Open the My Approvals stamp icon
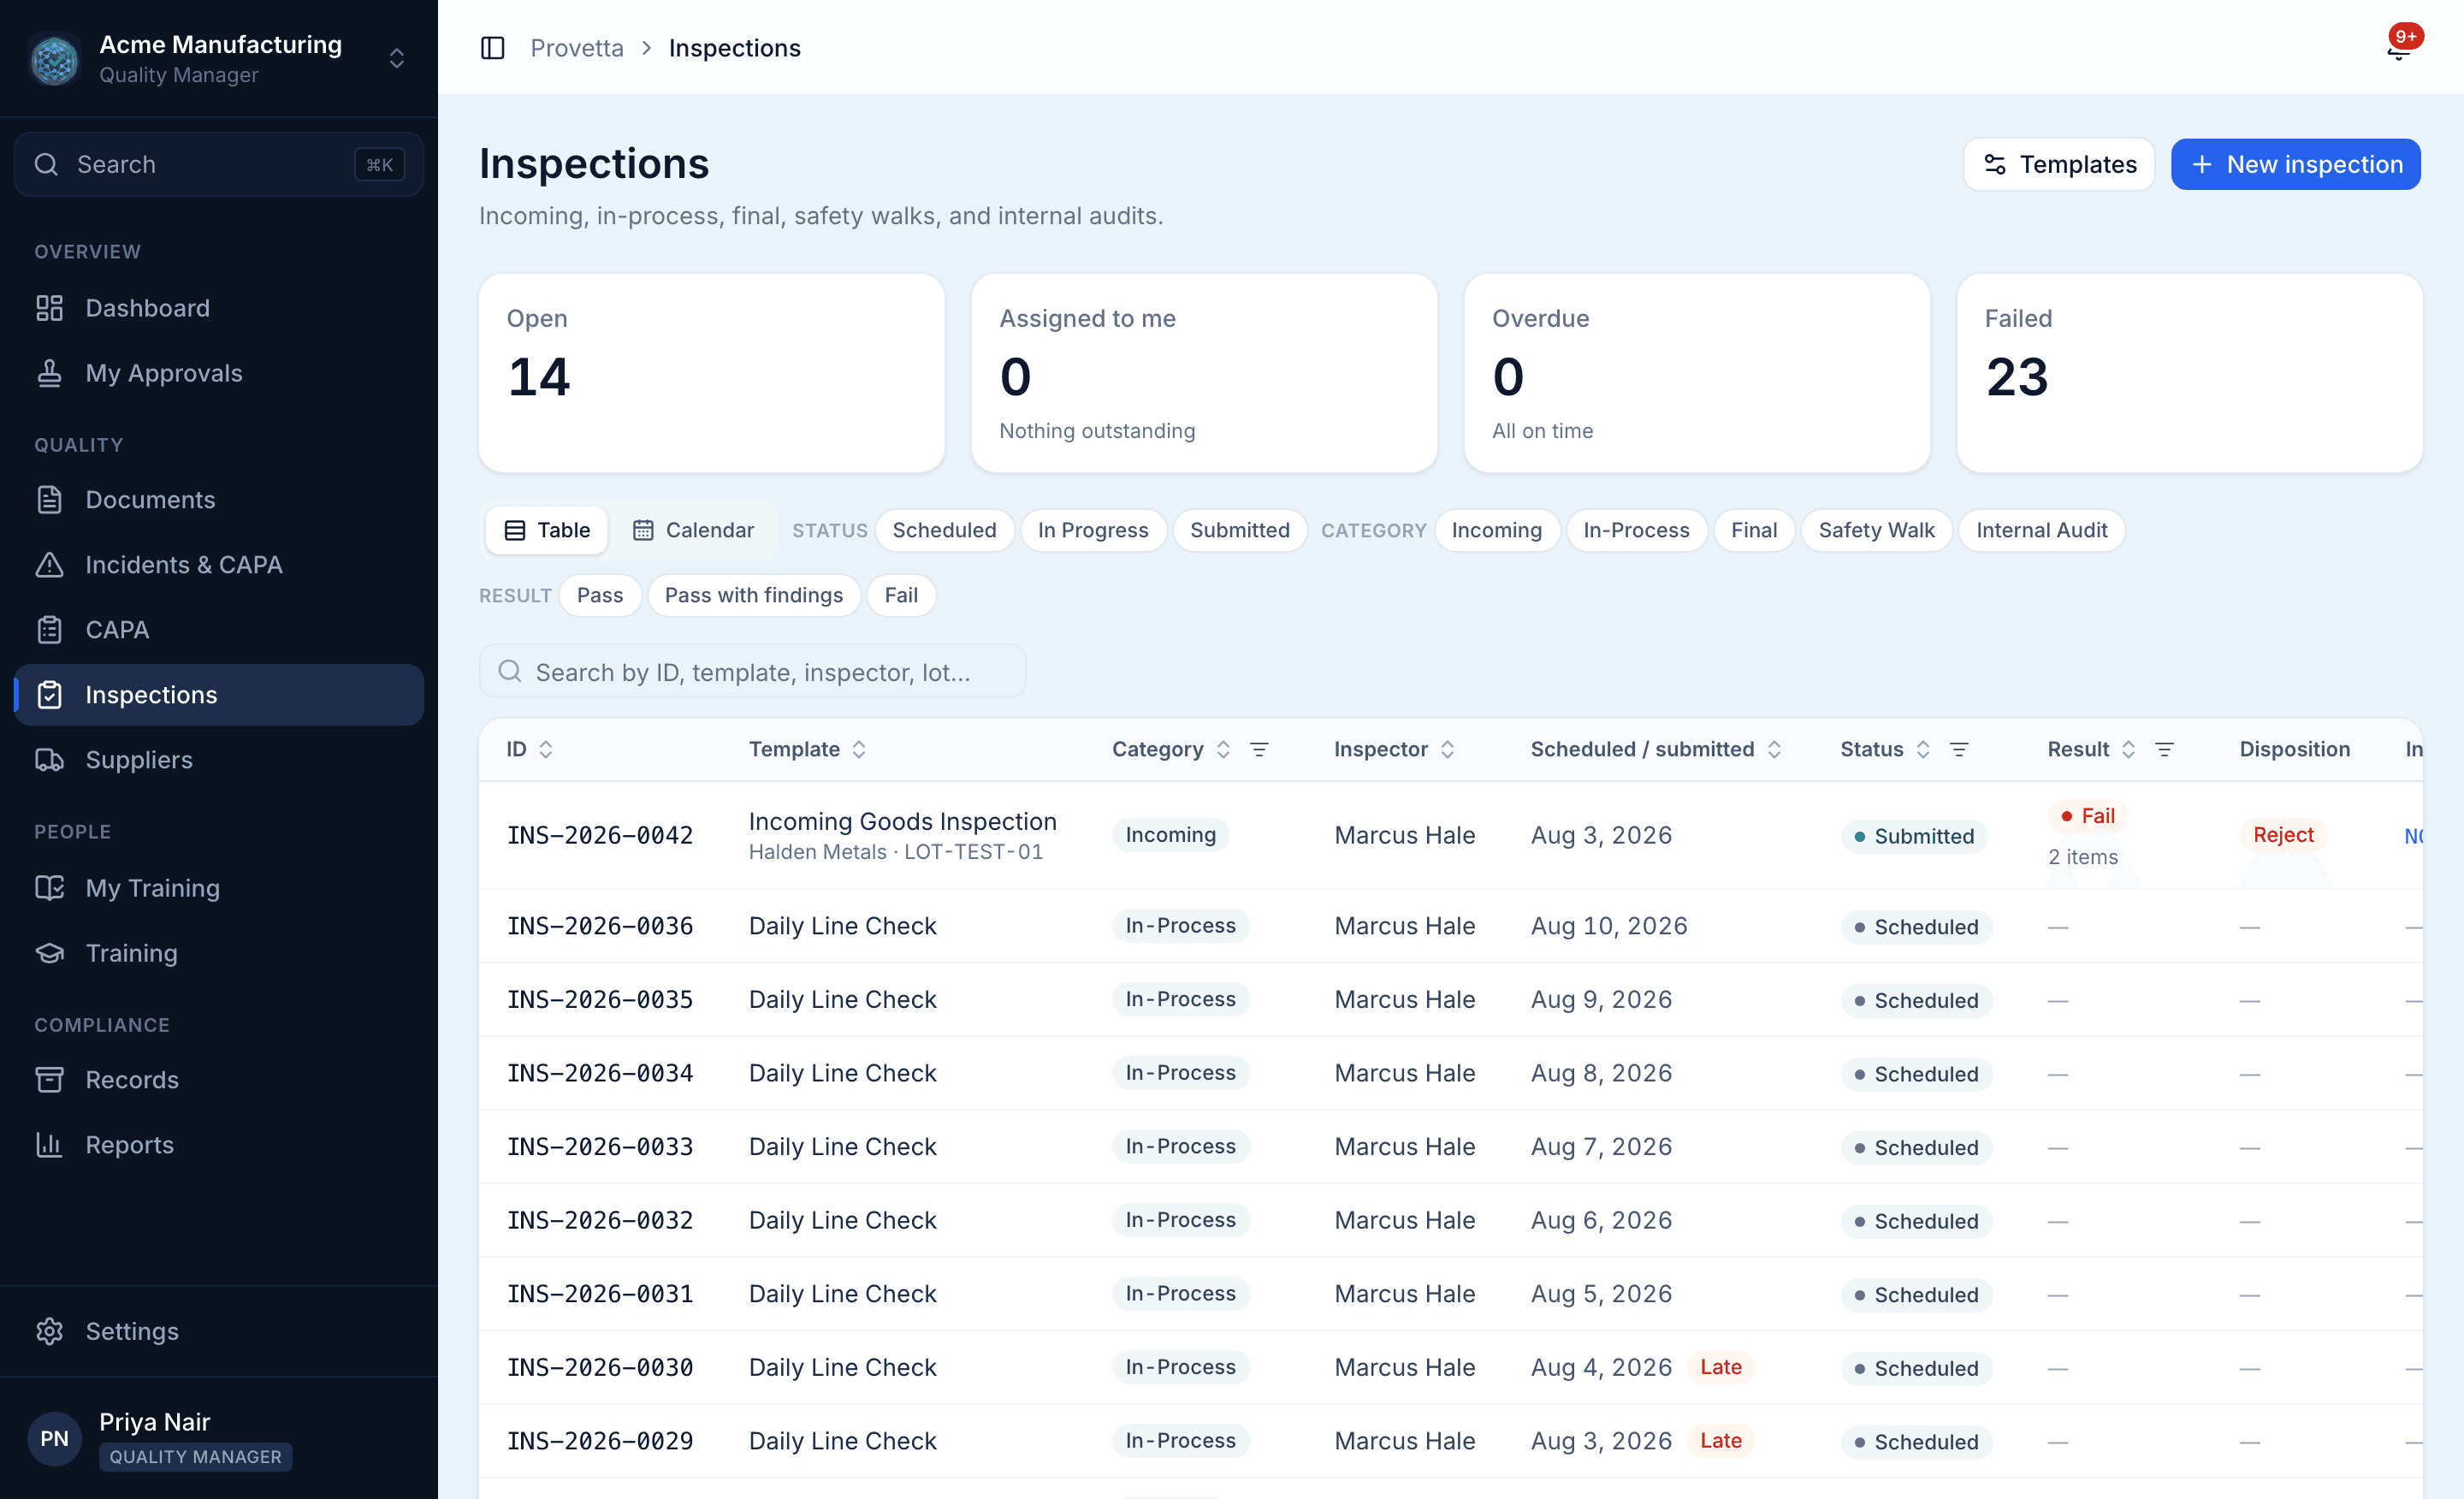The image size is (2464, 1499). point(49,373)
